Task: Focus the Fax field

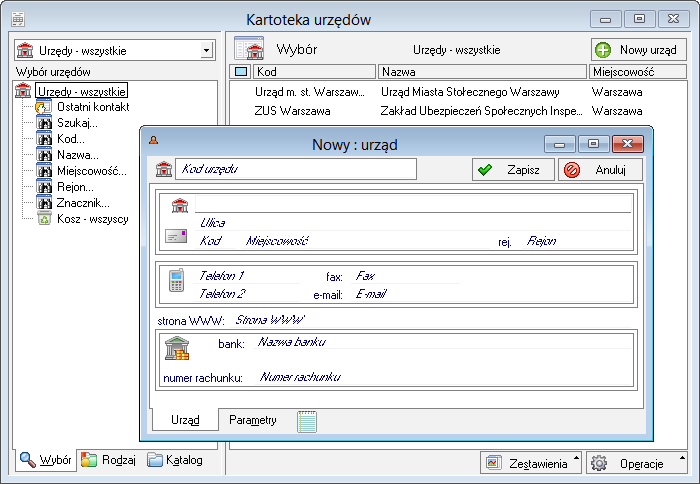Action: 405,276
